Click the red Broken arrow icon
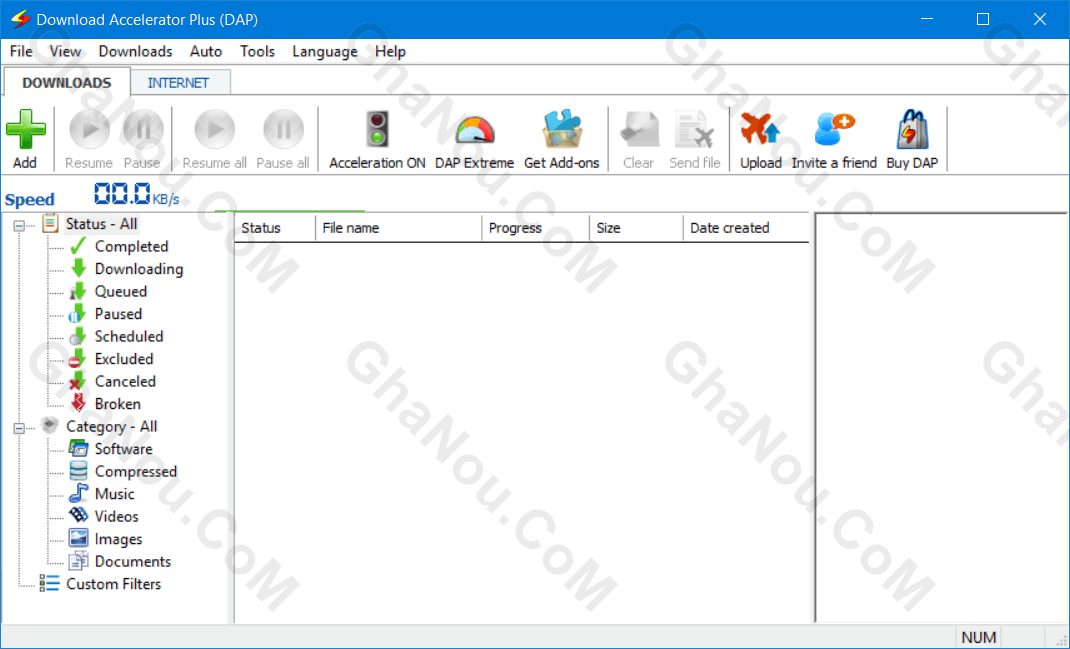 coord(78,403)
